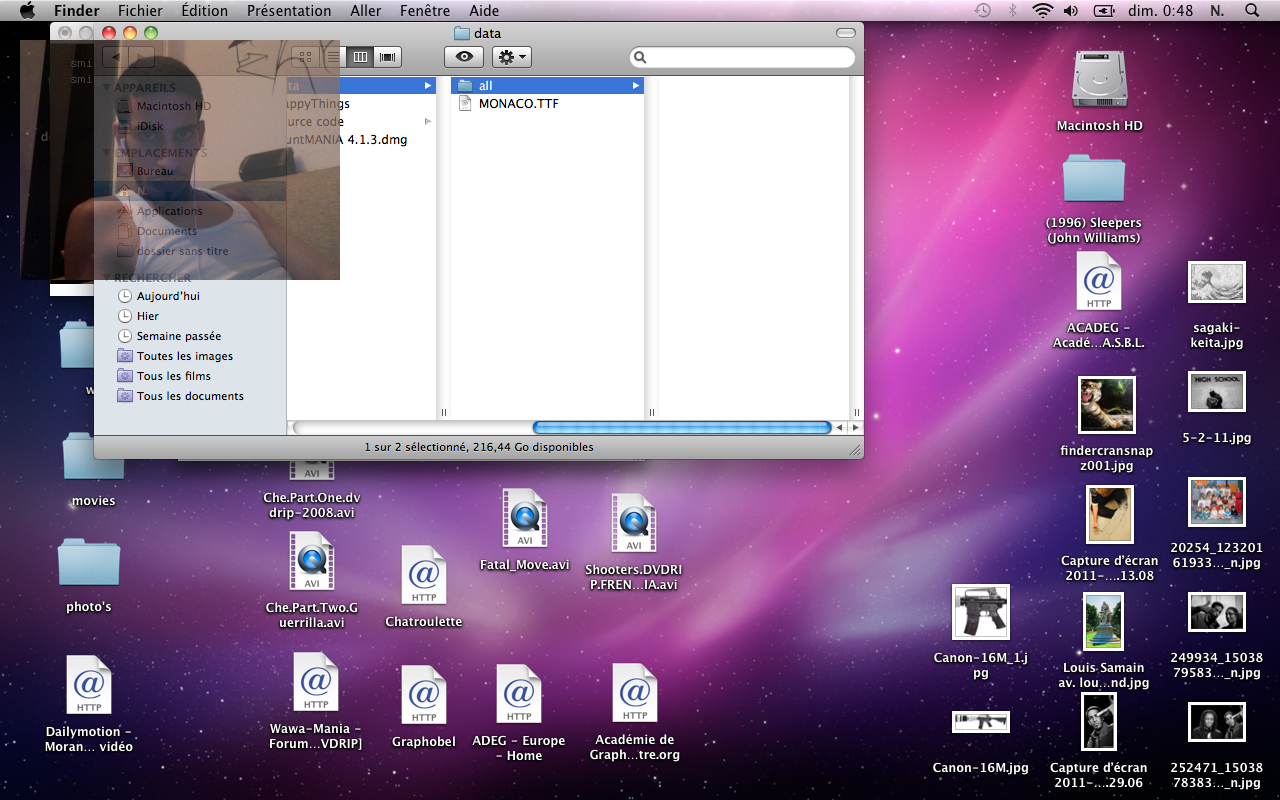Select Chatroulette web location icon
Viewport: 1280px width, 800px height.
pos(423,575)
